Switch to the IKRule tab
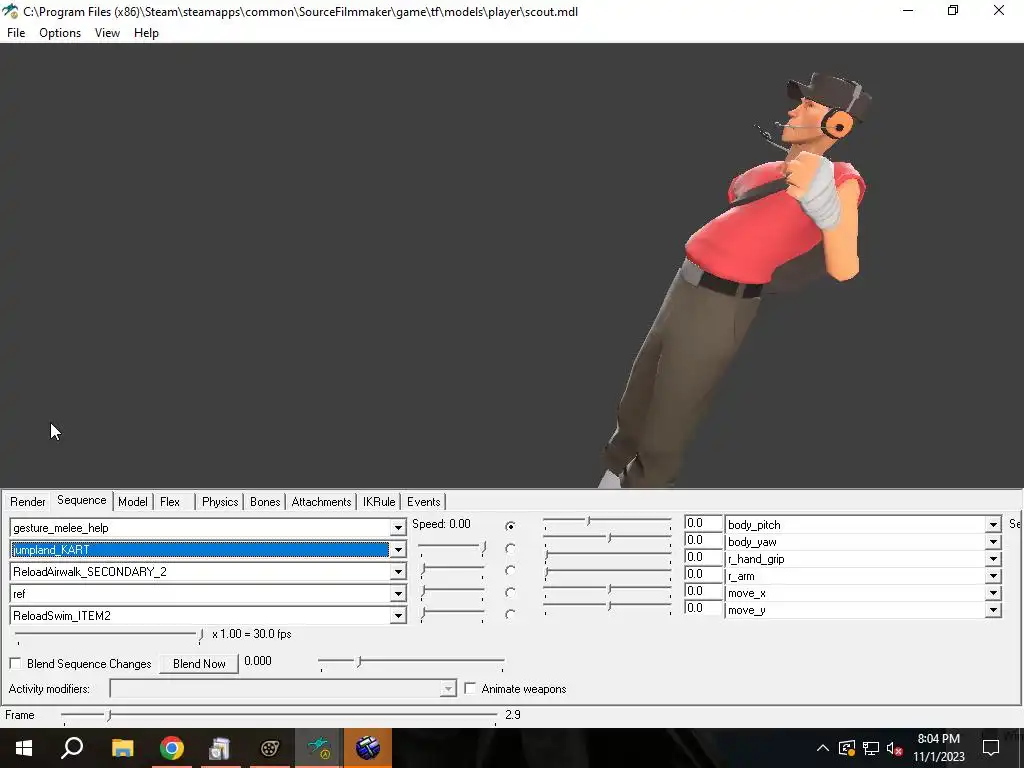The image size is (1024, 768). point(379,502)
